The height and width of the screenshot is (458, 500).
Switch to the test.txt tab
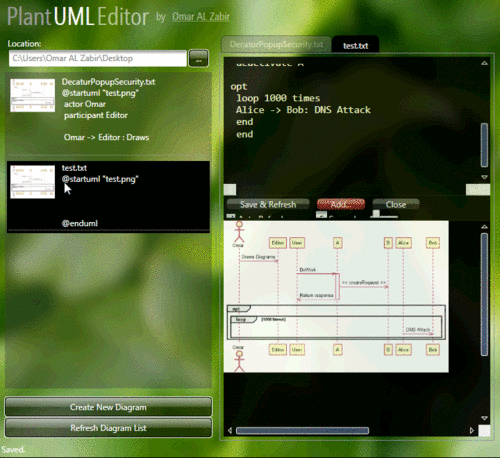pyautogui.click(x=356, y=46)
